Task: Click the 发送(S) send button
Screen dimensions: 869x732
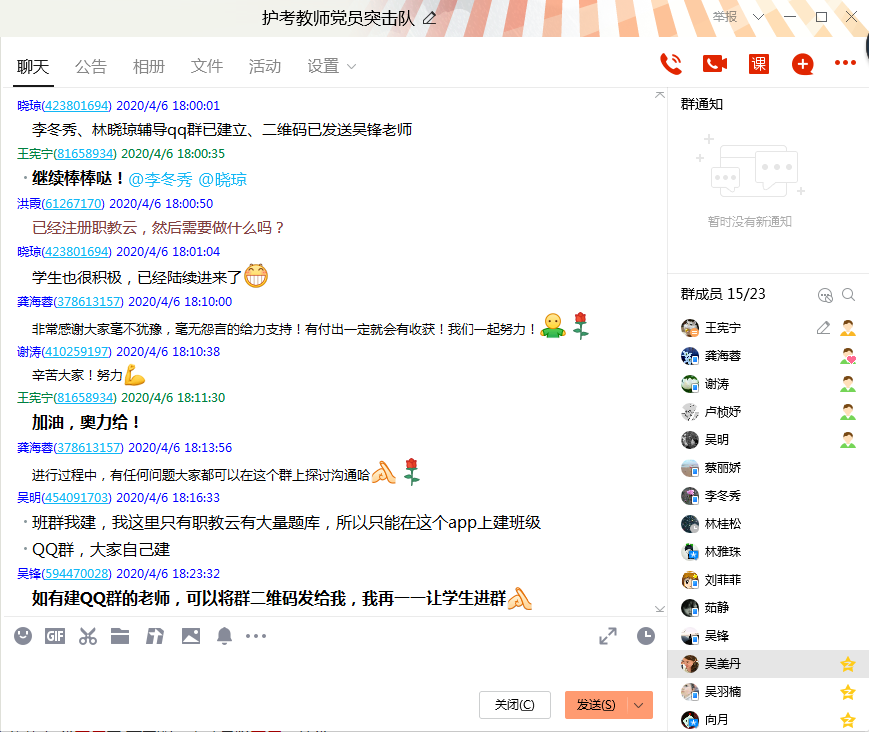Action: coord(596,705)
